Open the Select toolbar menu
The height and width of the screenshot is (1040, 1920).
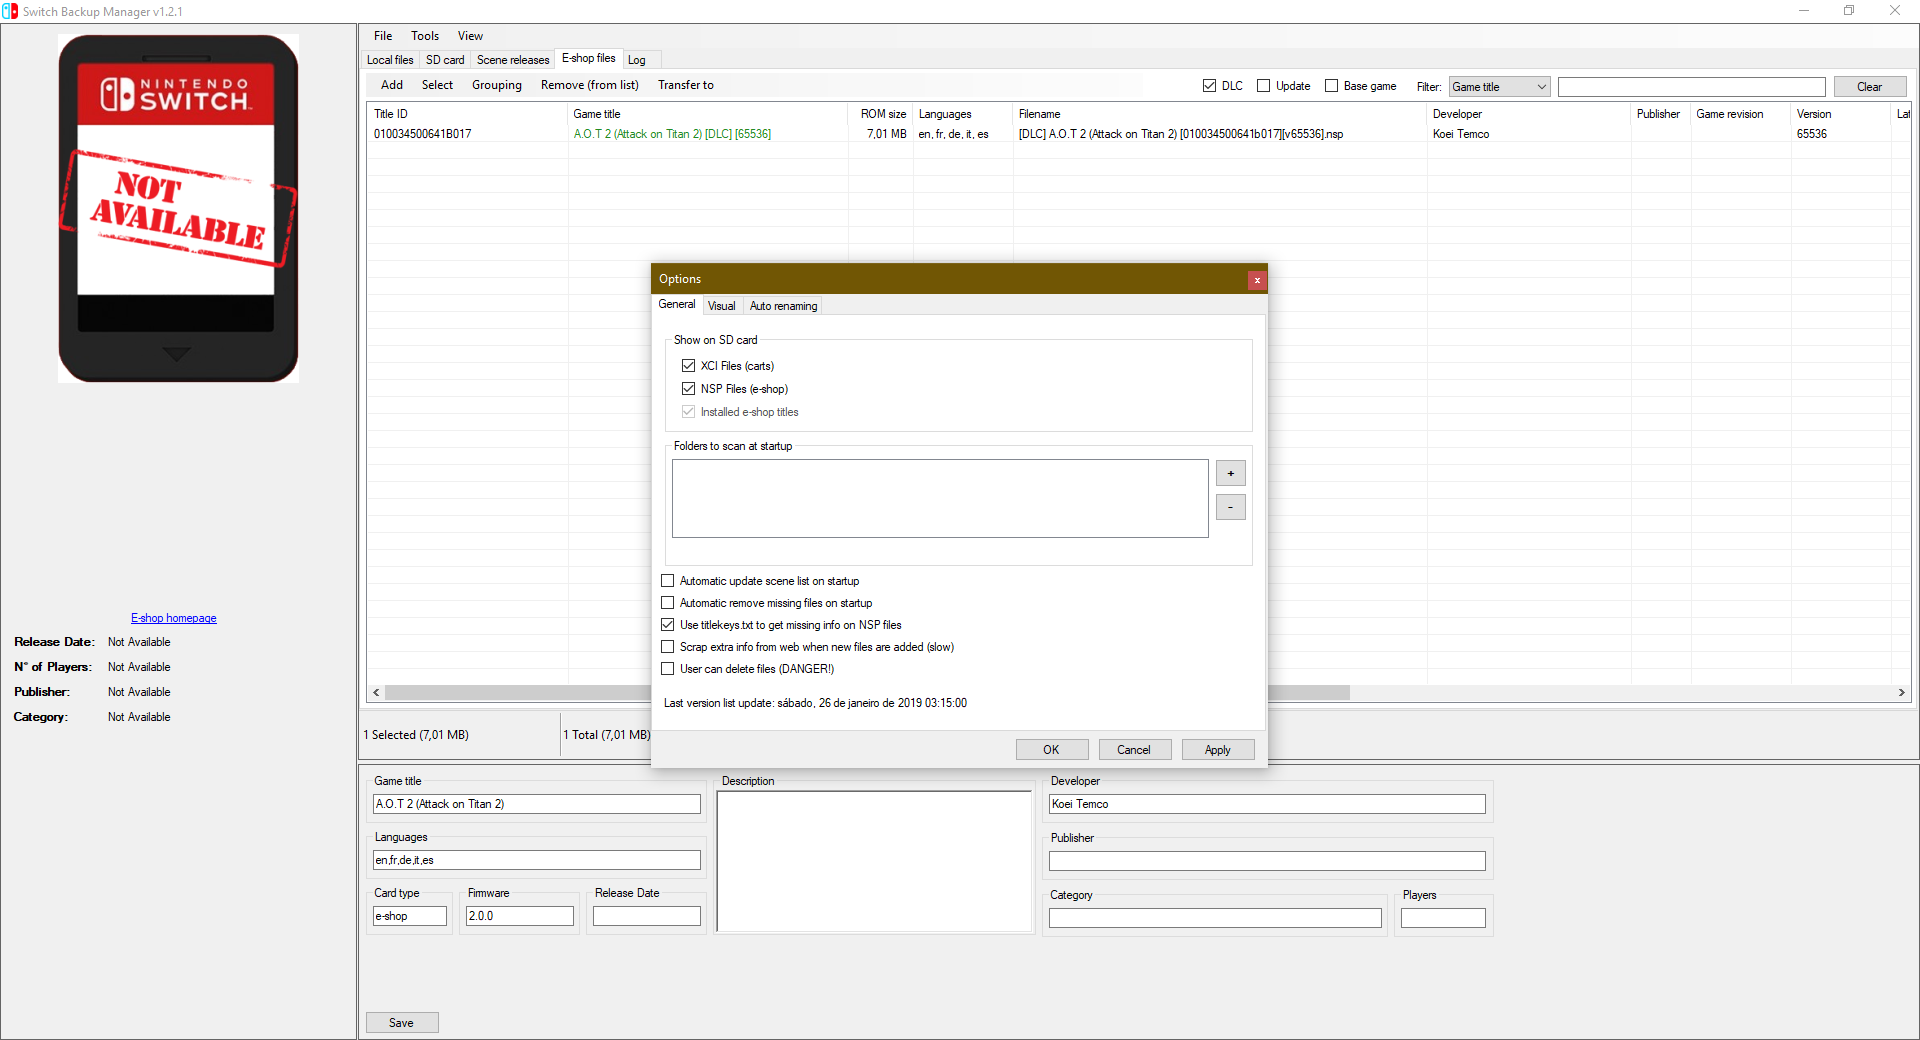point(437,85)
